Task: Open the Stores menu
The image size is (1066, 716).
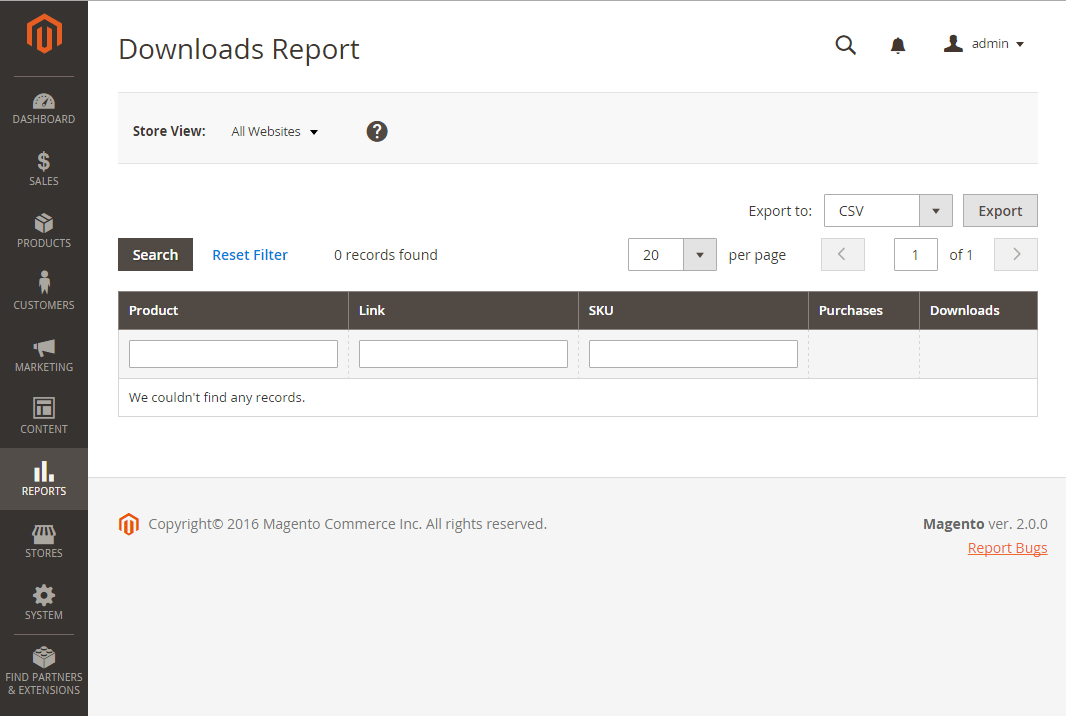Action: [x=44, y=542]
